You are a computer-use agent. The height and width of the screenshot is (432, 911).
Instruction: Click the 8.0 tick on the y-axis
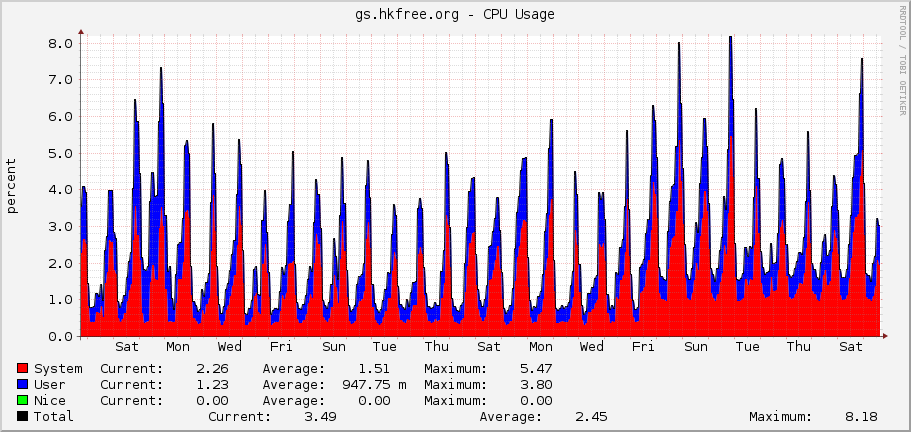coord(61,43)
